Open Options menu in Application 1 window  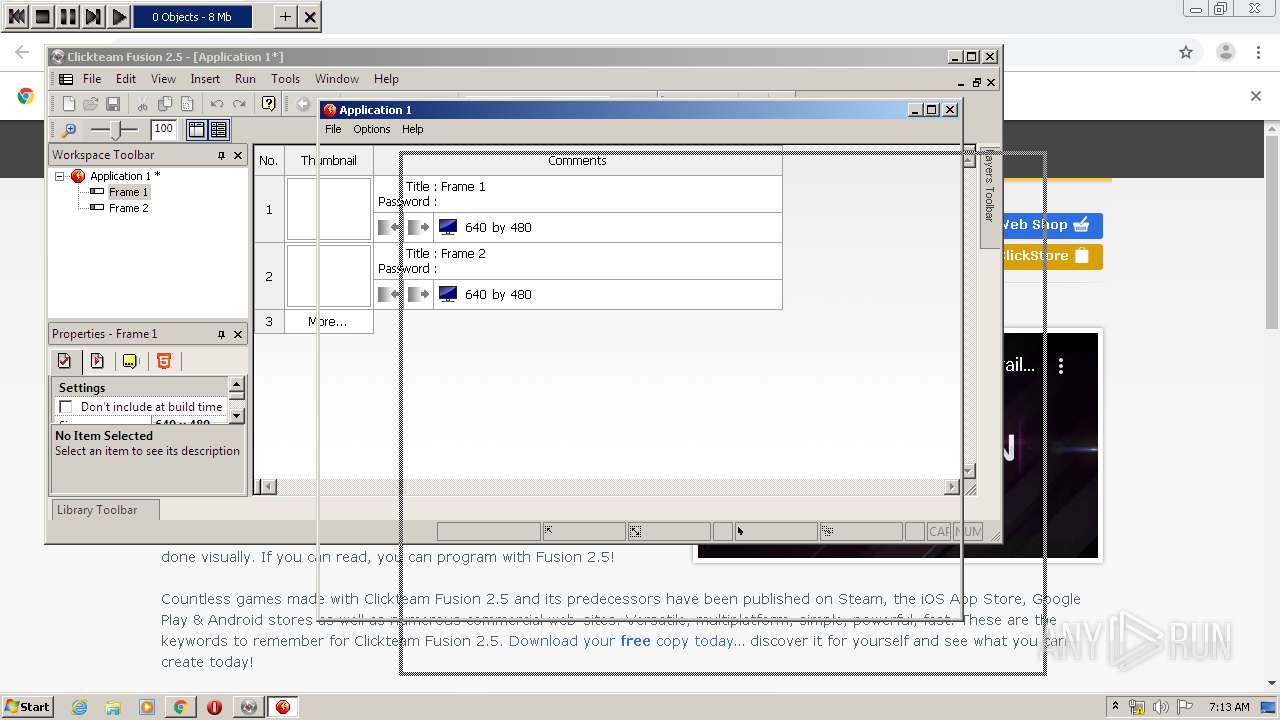coord(371,129)
